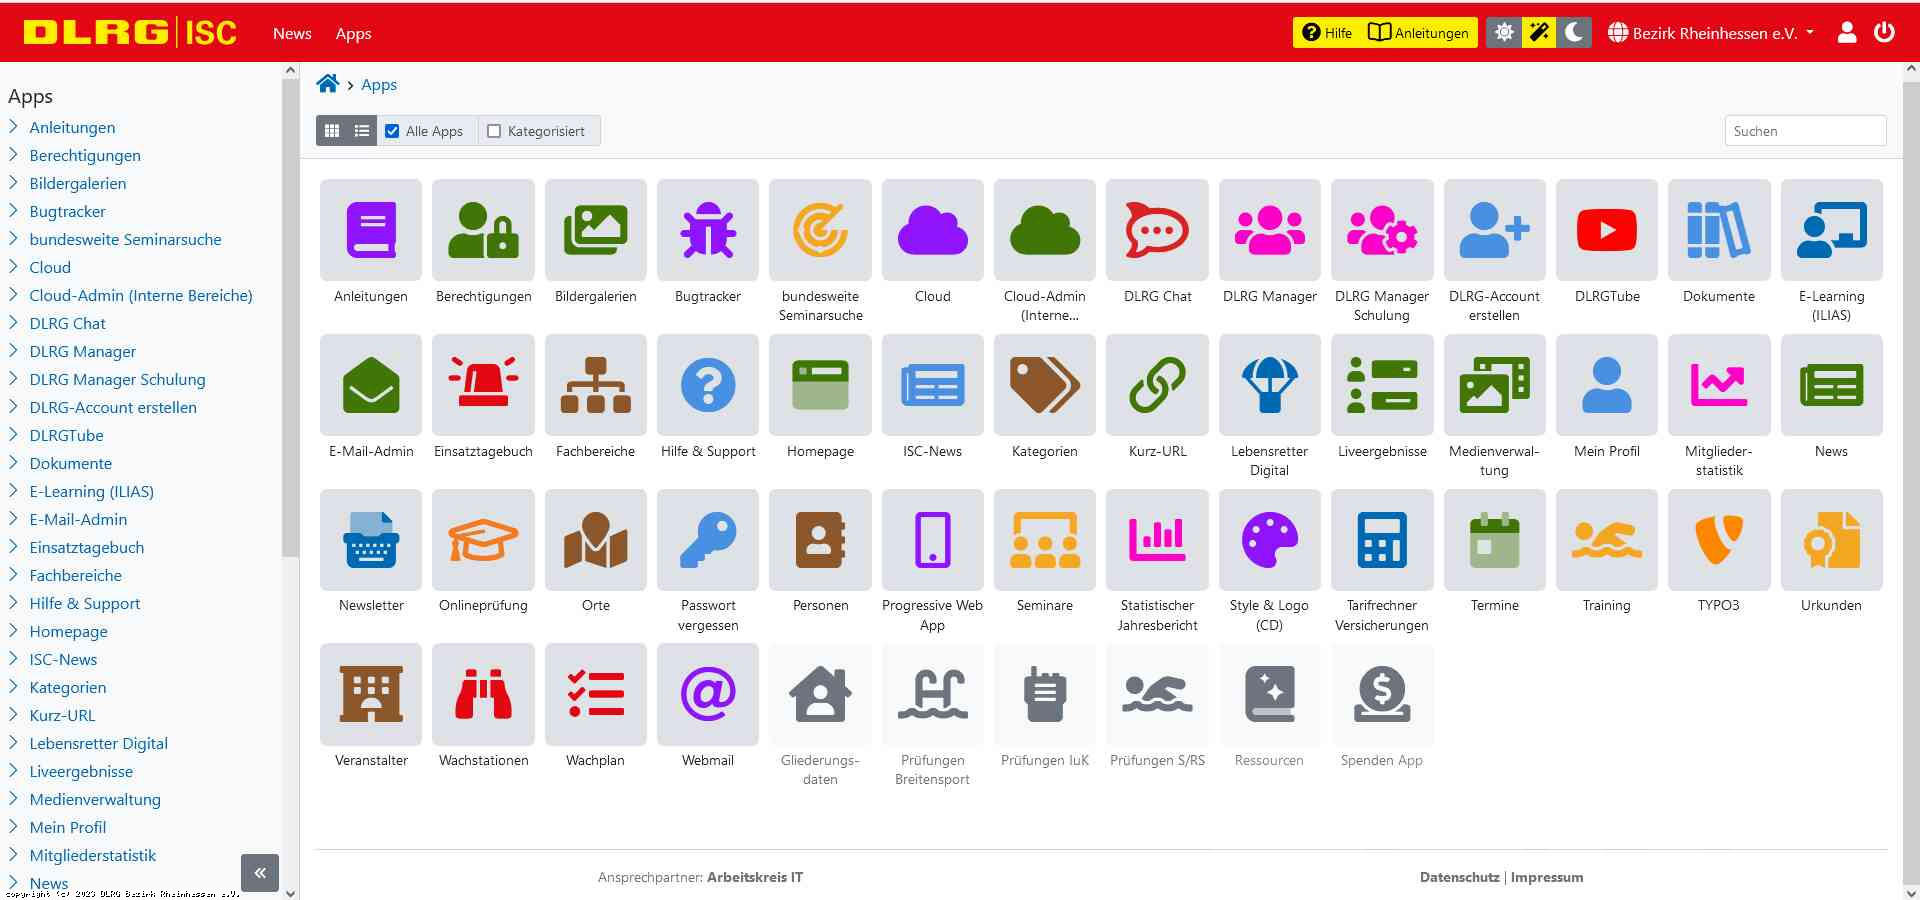Open the Bugtracker bug icon
1920x900 pixels.
pyautogui.click(x=708, y=230)
